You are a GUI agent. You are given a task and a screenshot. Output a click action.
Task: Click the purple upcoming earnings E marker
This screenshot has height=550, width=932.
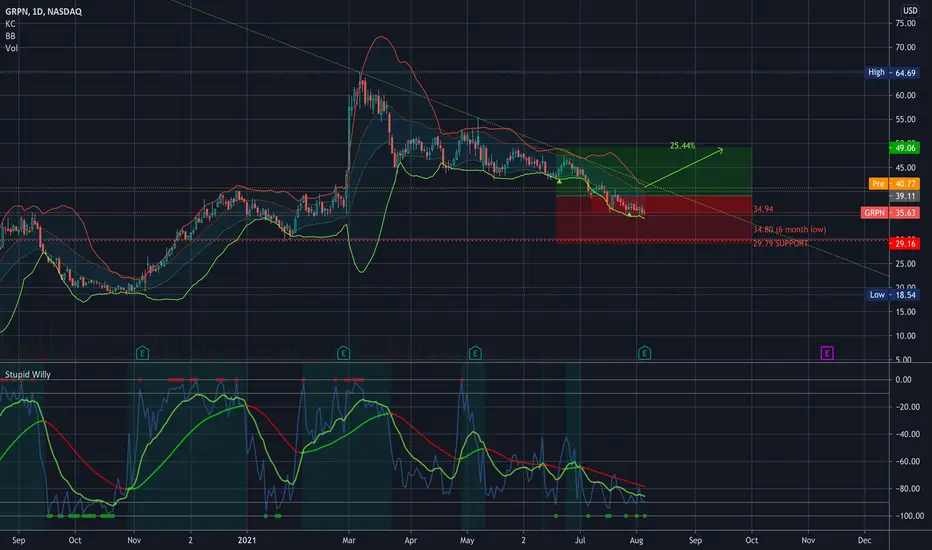[827, 354]
